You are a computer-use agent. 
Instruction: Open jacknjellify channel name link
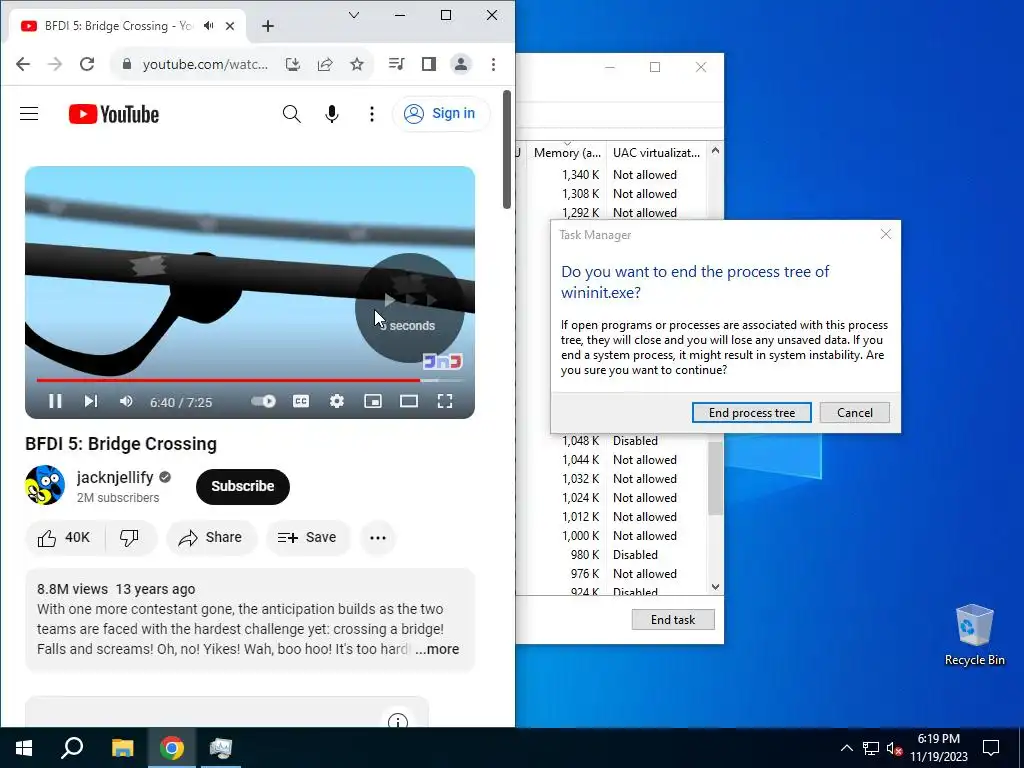[x=115, y=477]
